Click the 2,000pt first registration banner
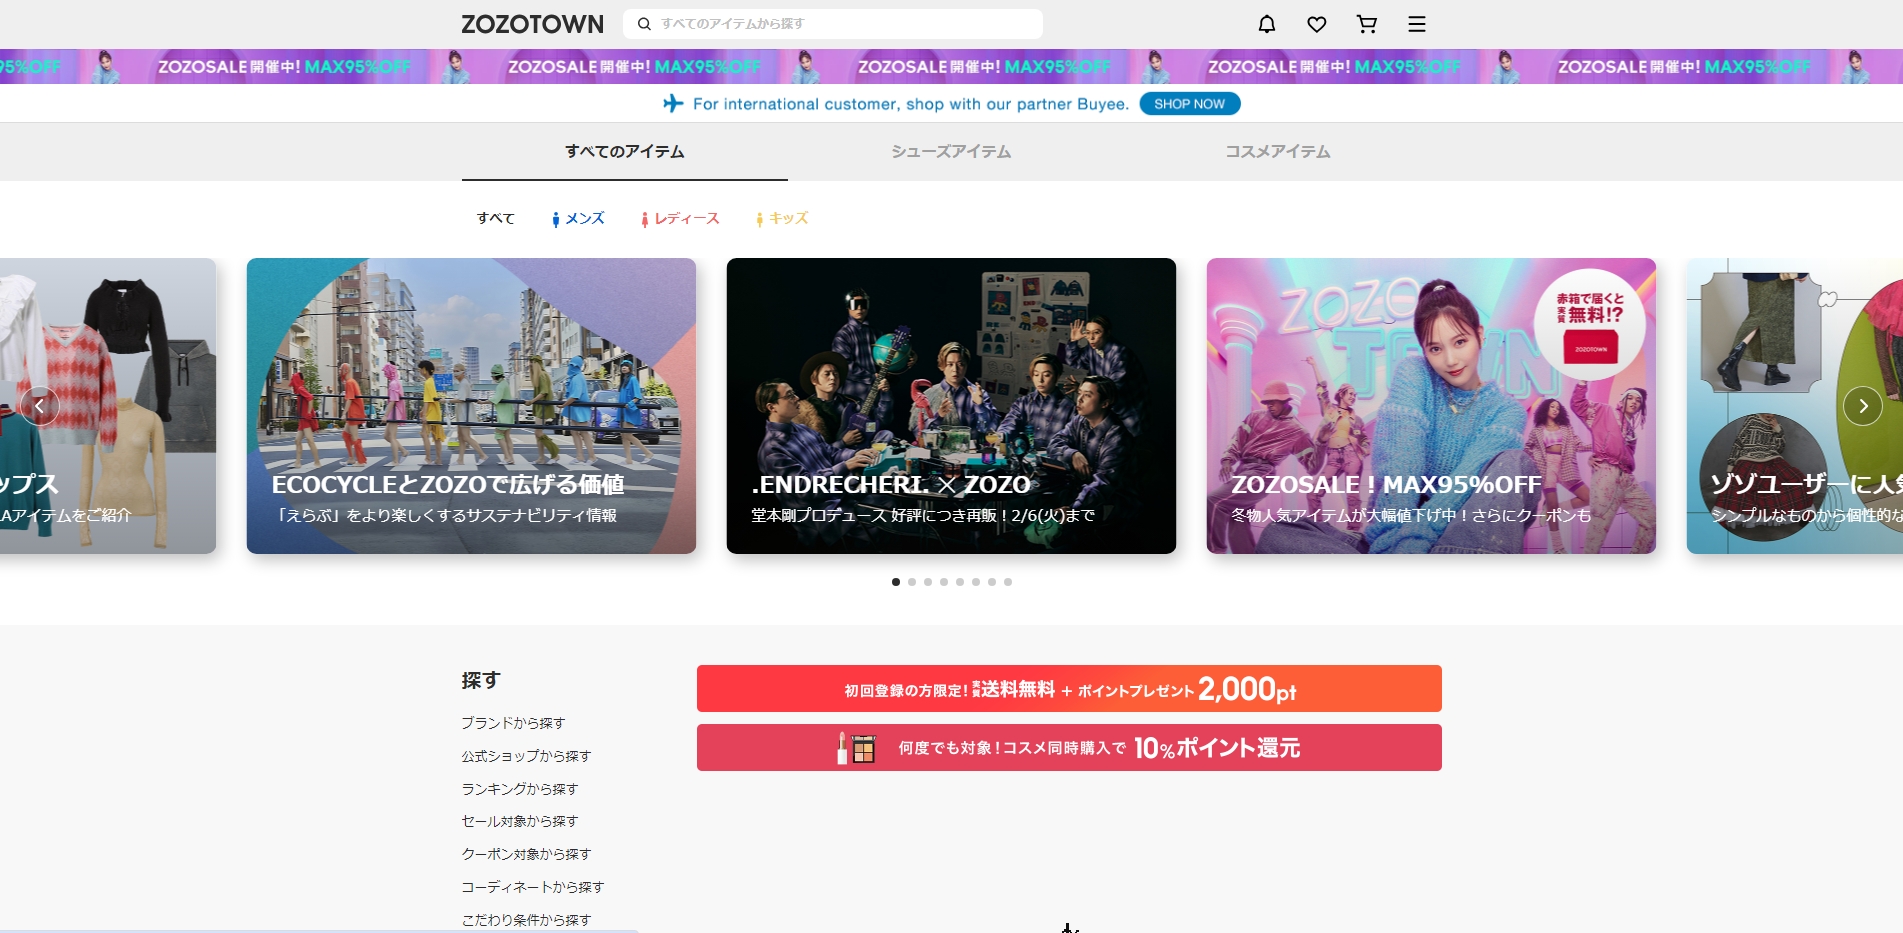The width and height of the screenshot is (1903, 933). pos(1069,689)
